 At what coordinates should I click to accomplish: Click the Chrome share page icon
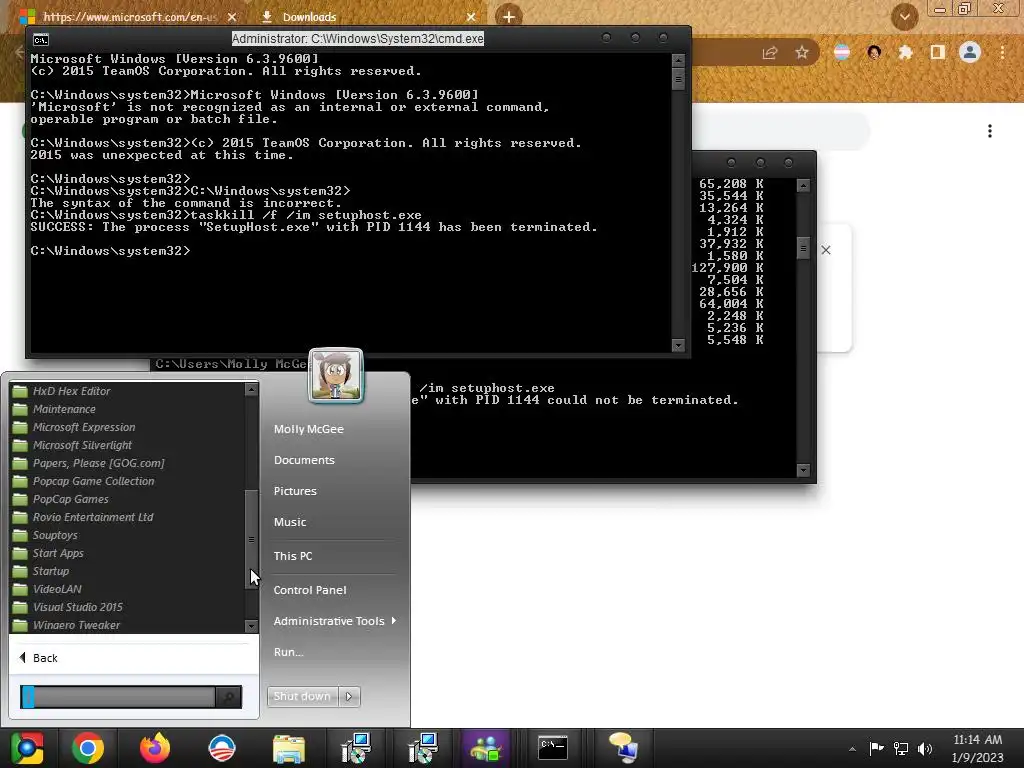(x=770, y=53)
